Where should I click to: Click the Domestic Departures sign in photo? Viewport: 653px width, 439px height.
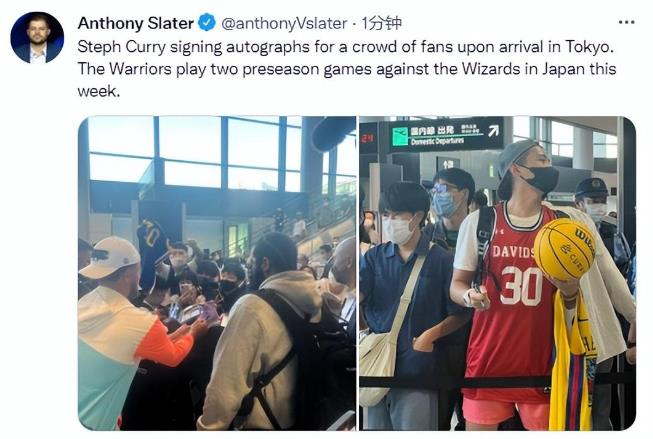coord(446,134)
